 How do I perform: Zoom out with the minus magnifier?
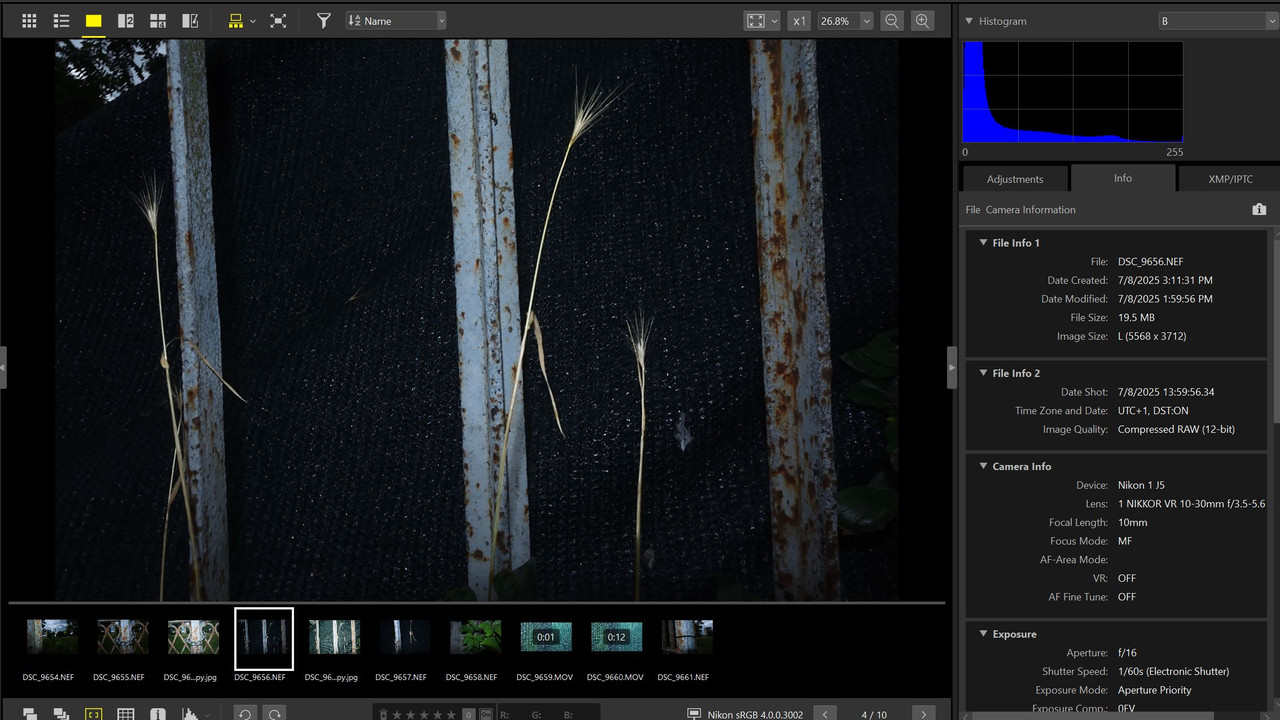point(892,20)
